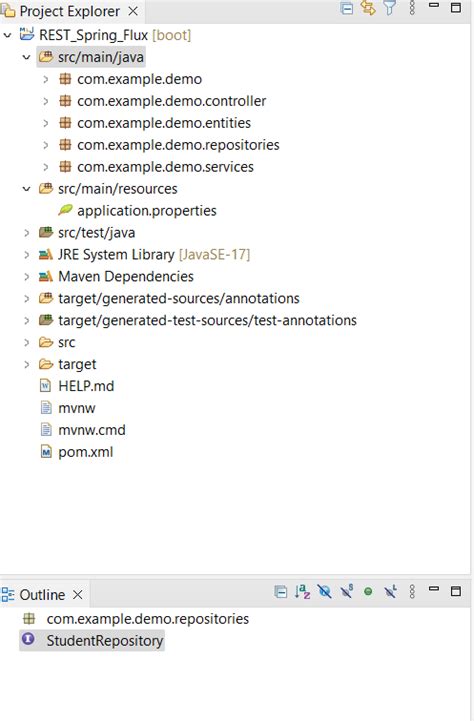
Task: Click com.example.demo.controller package icon
Action: click(x=65, y=101)
